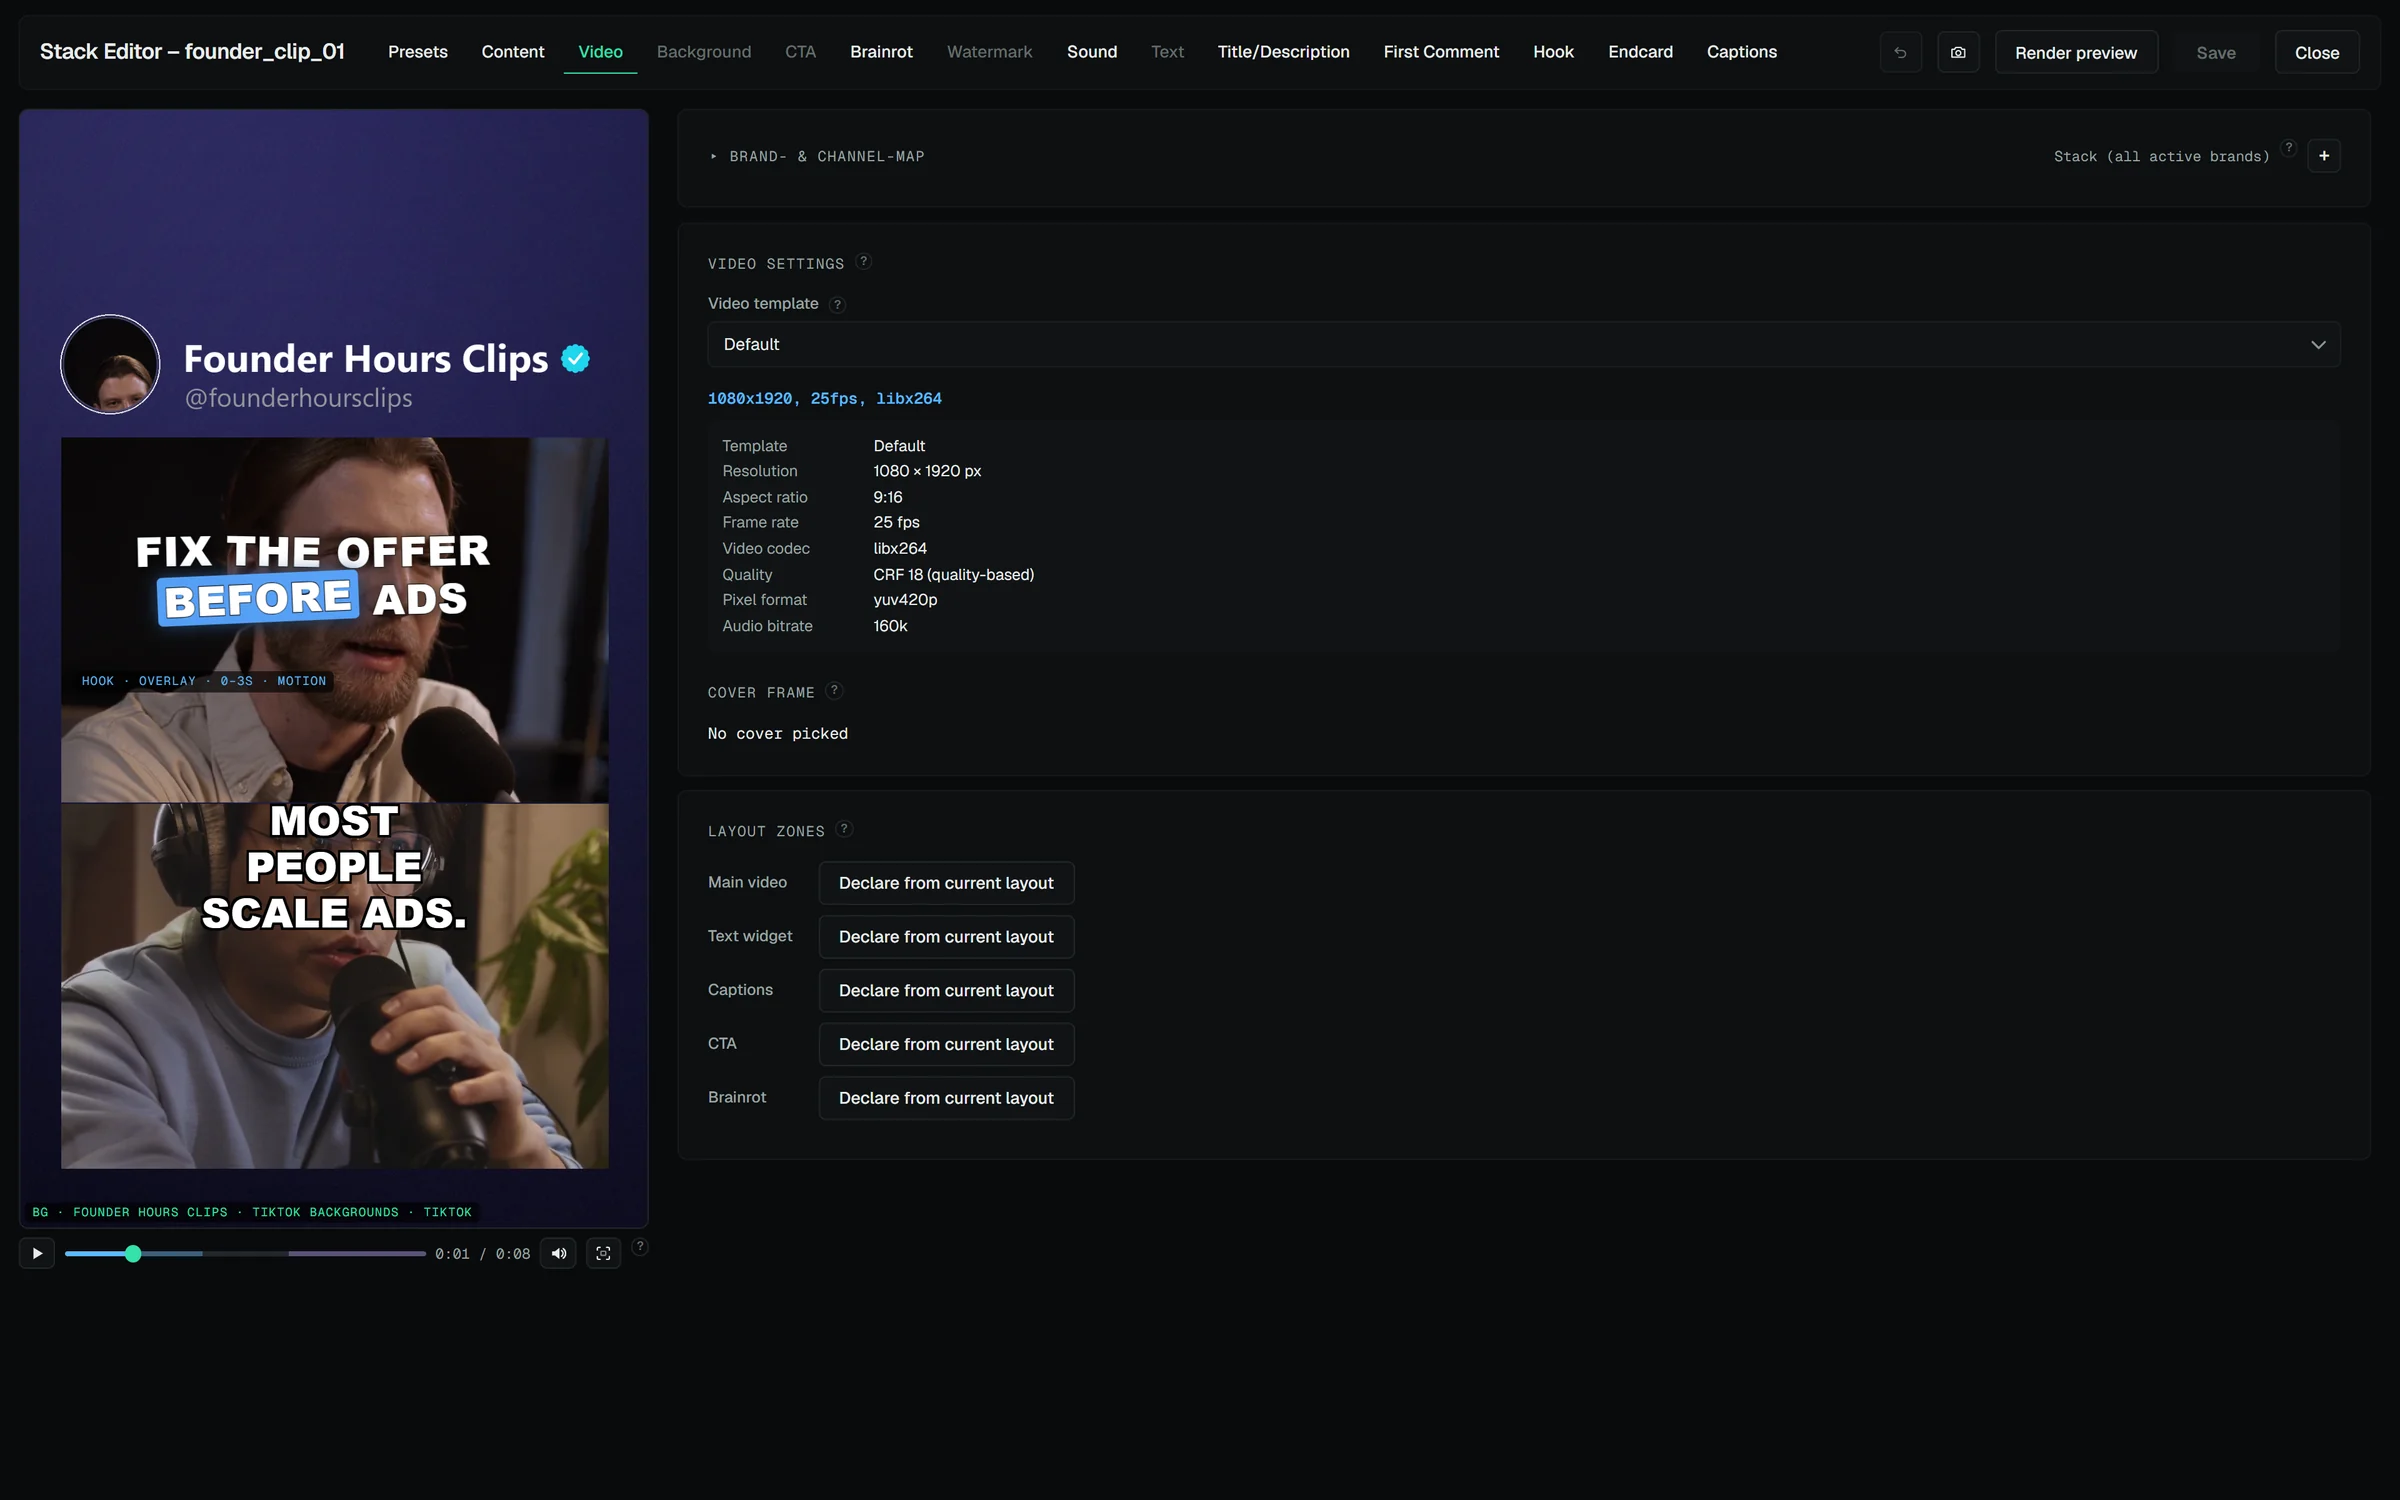Switch to the Presets tab
This screenshot has height=1500, width=2400.
click(417, 52)
